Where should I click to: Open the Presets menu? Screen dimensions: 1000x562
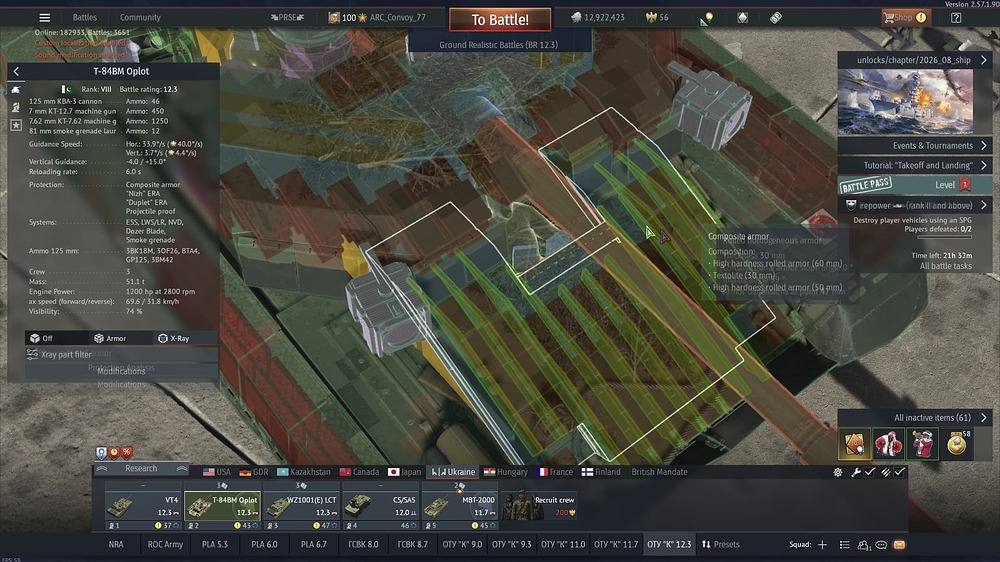721,545
